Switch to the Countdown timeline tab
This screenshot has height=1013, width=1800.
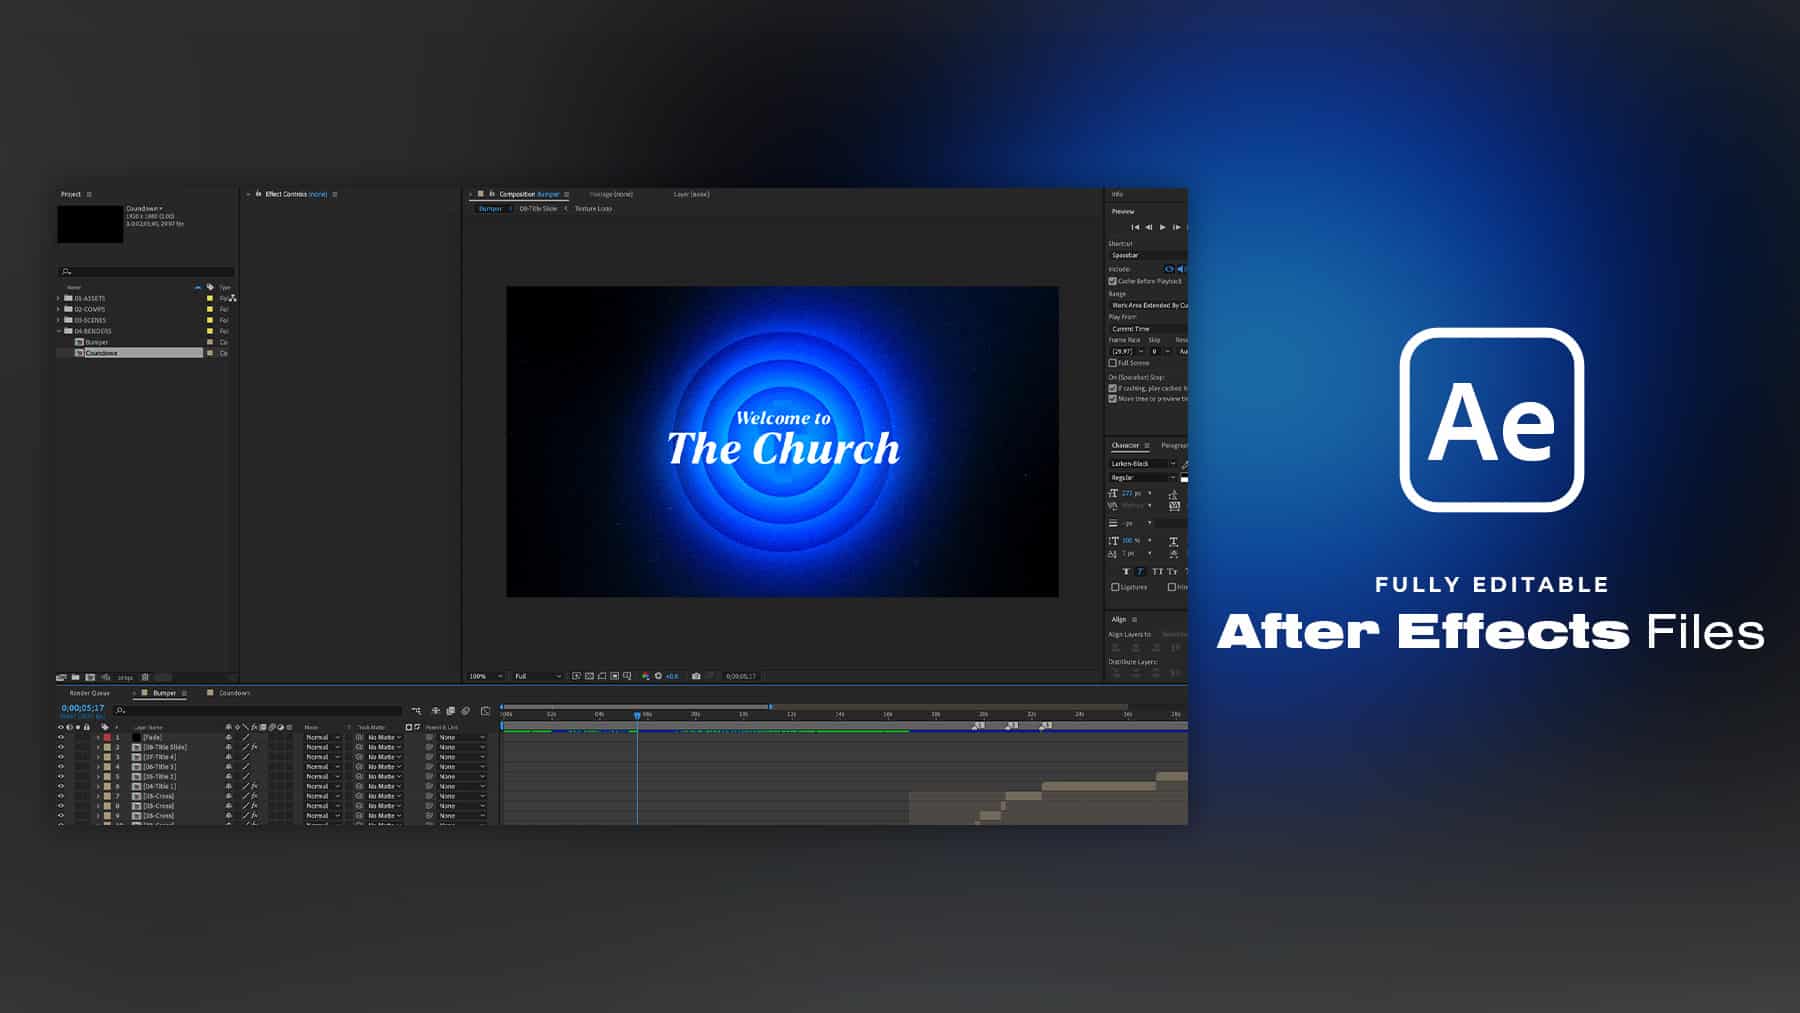(x=235, y=693)
